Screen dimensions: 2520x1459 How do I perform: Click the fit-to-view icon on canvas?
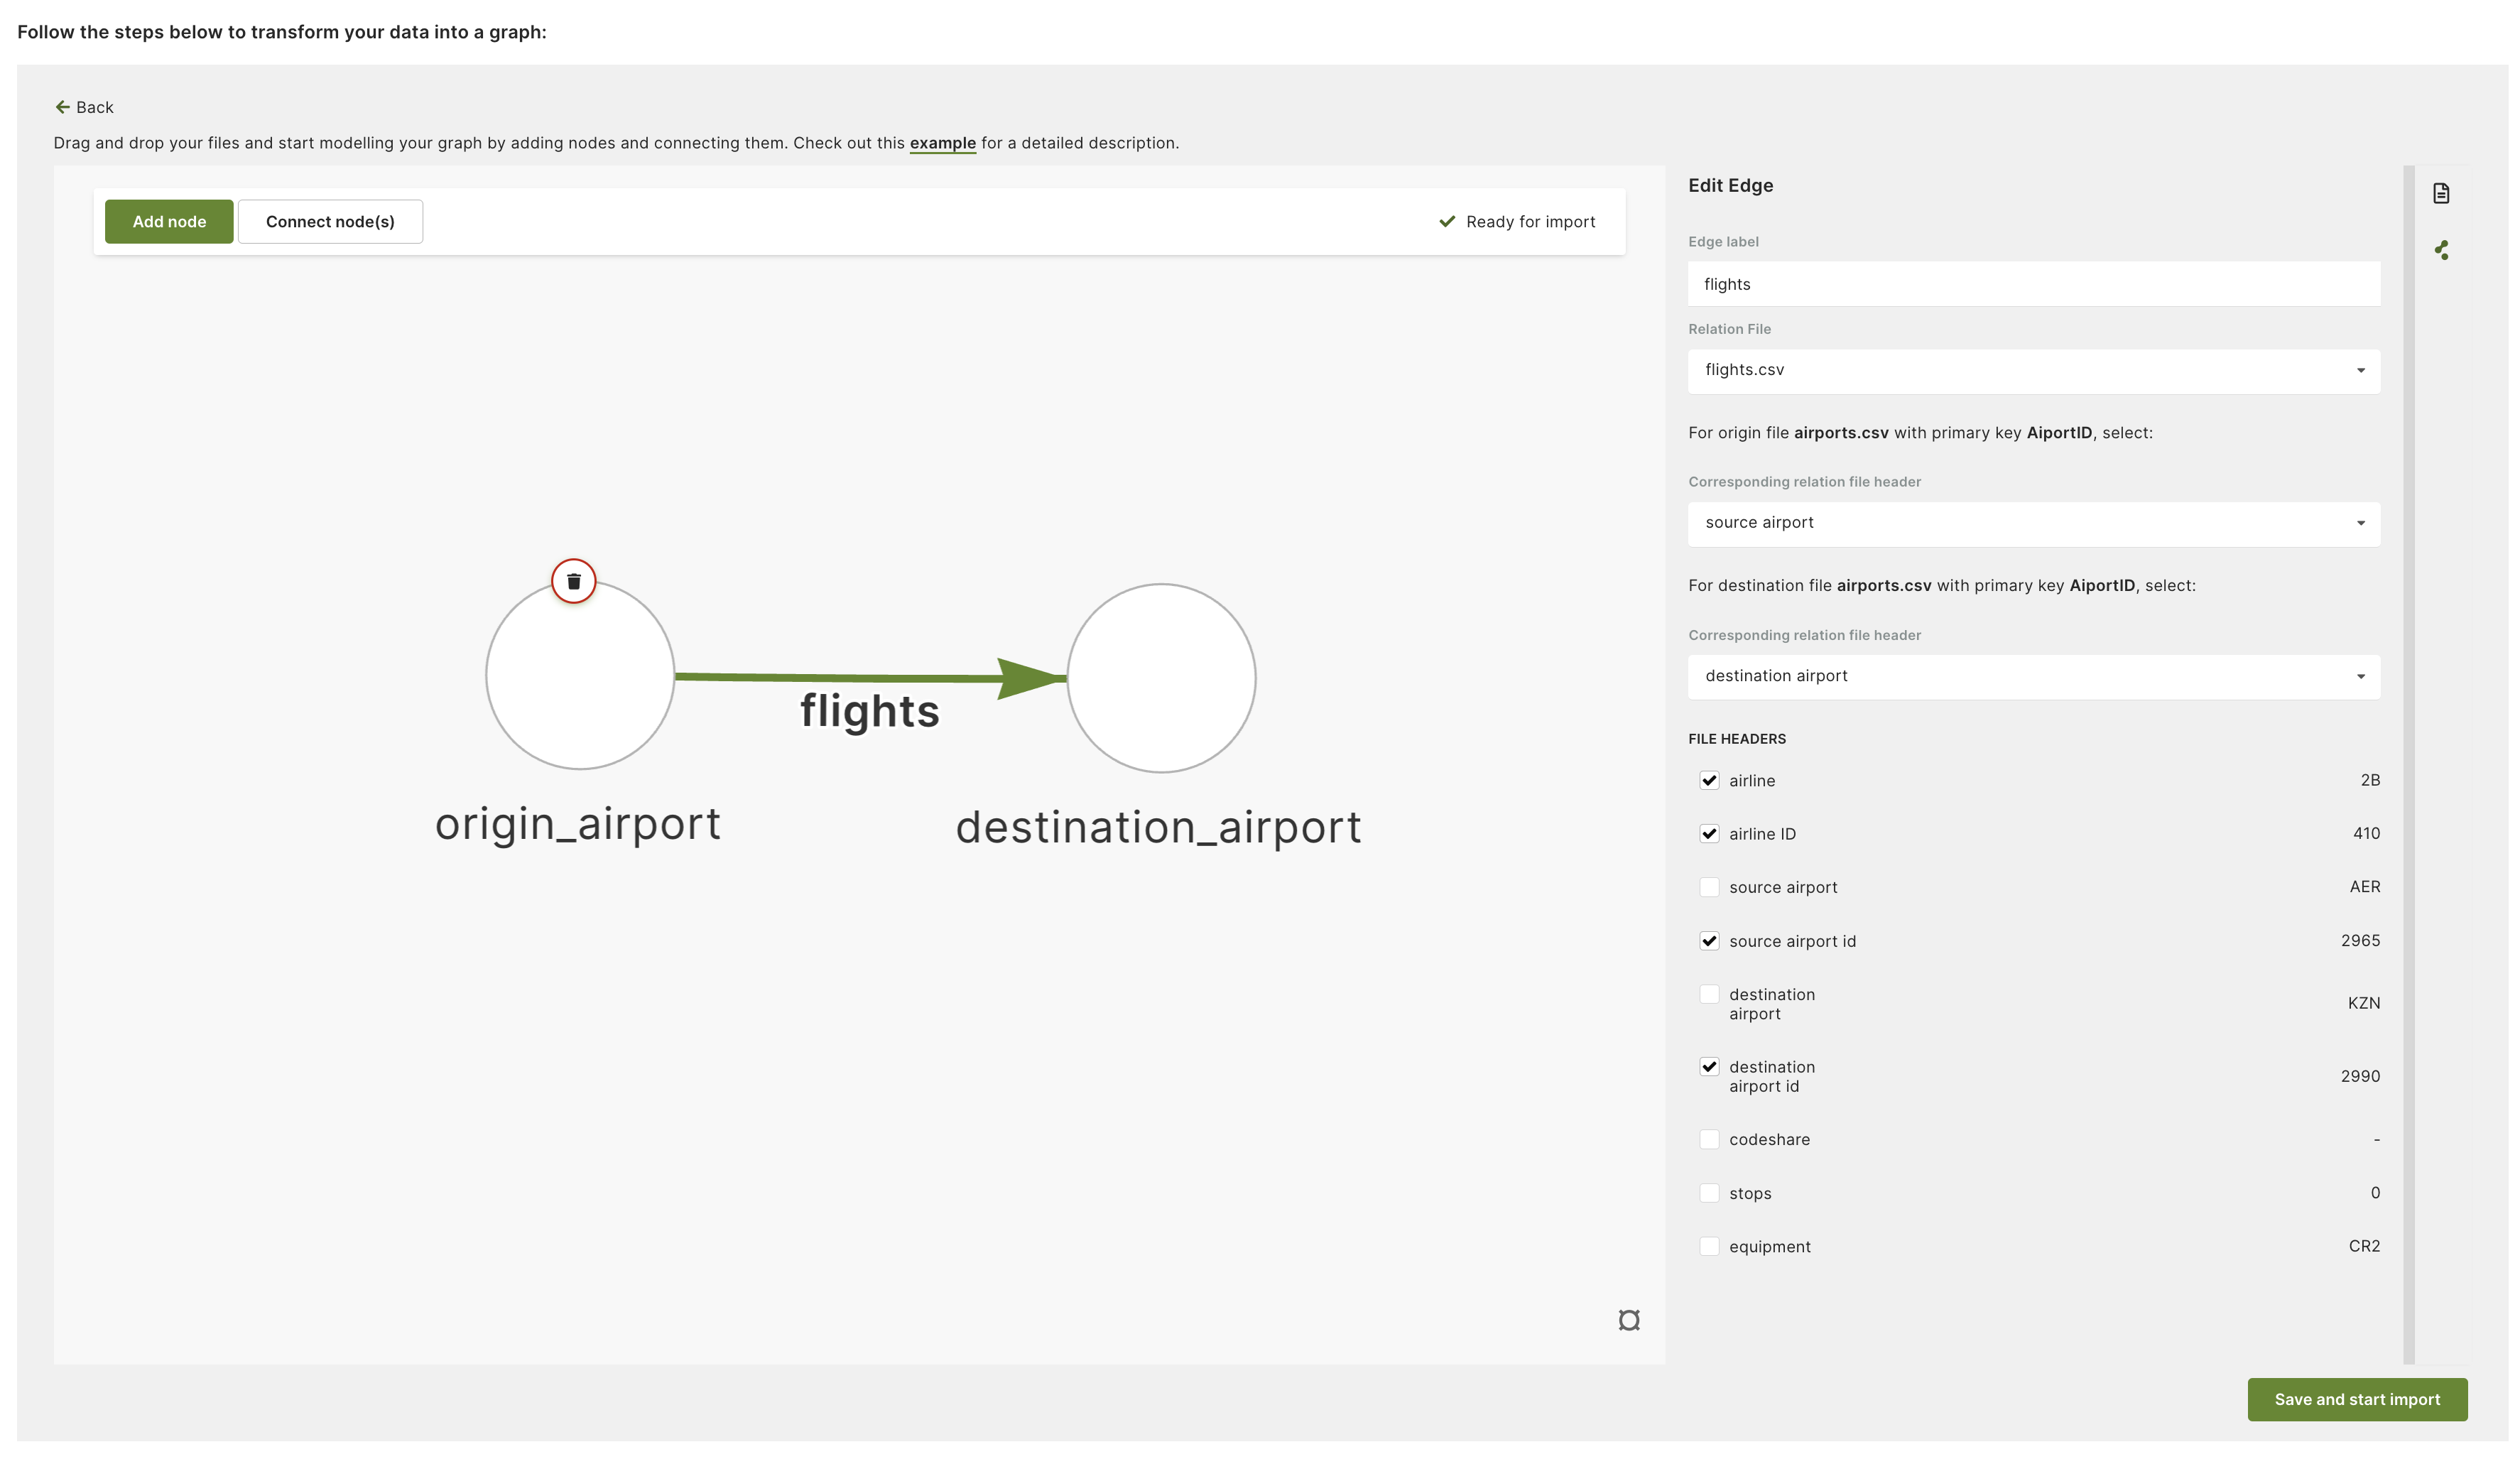(1628, 1320)
